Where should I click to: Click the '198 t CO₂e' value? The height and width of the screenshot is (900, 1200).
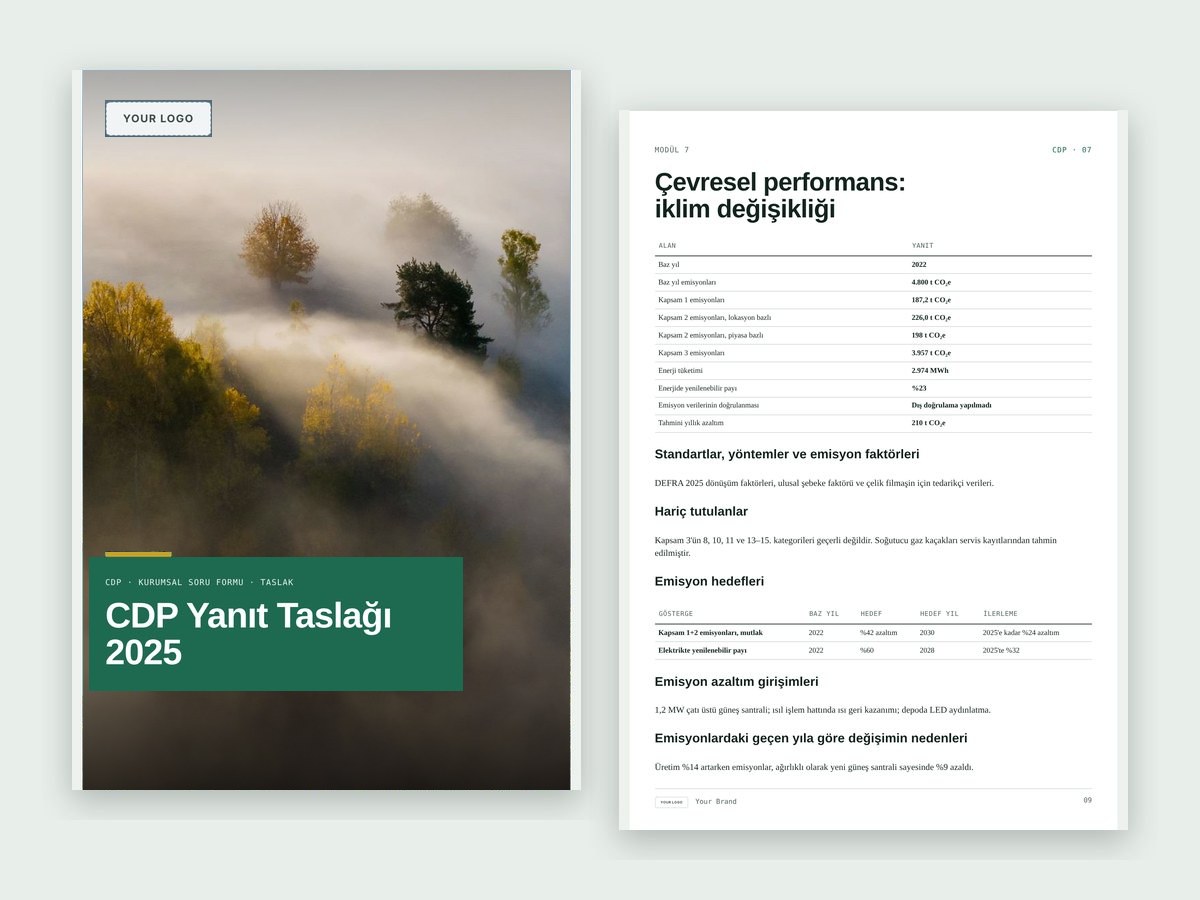click(928, 336)
